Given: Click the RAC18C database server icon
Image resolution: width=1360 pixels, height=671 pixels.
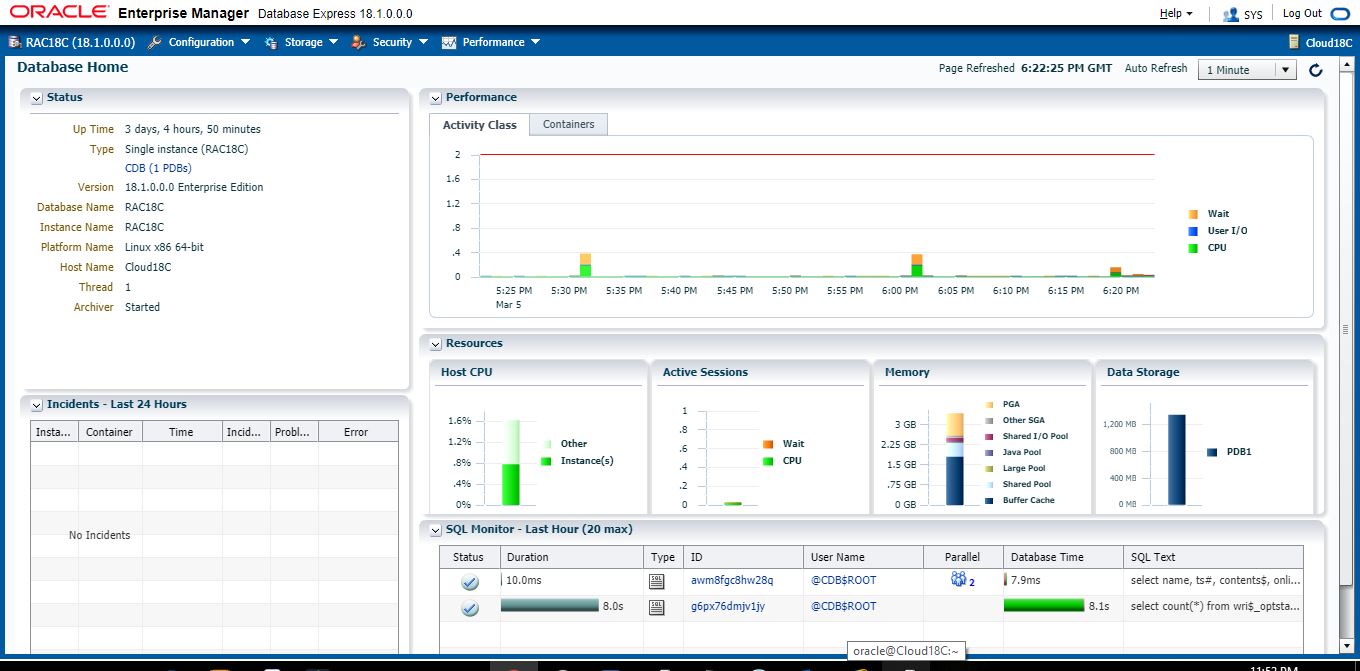Looking at the screenshot, I should pos(14,42).
